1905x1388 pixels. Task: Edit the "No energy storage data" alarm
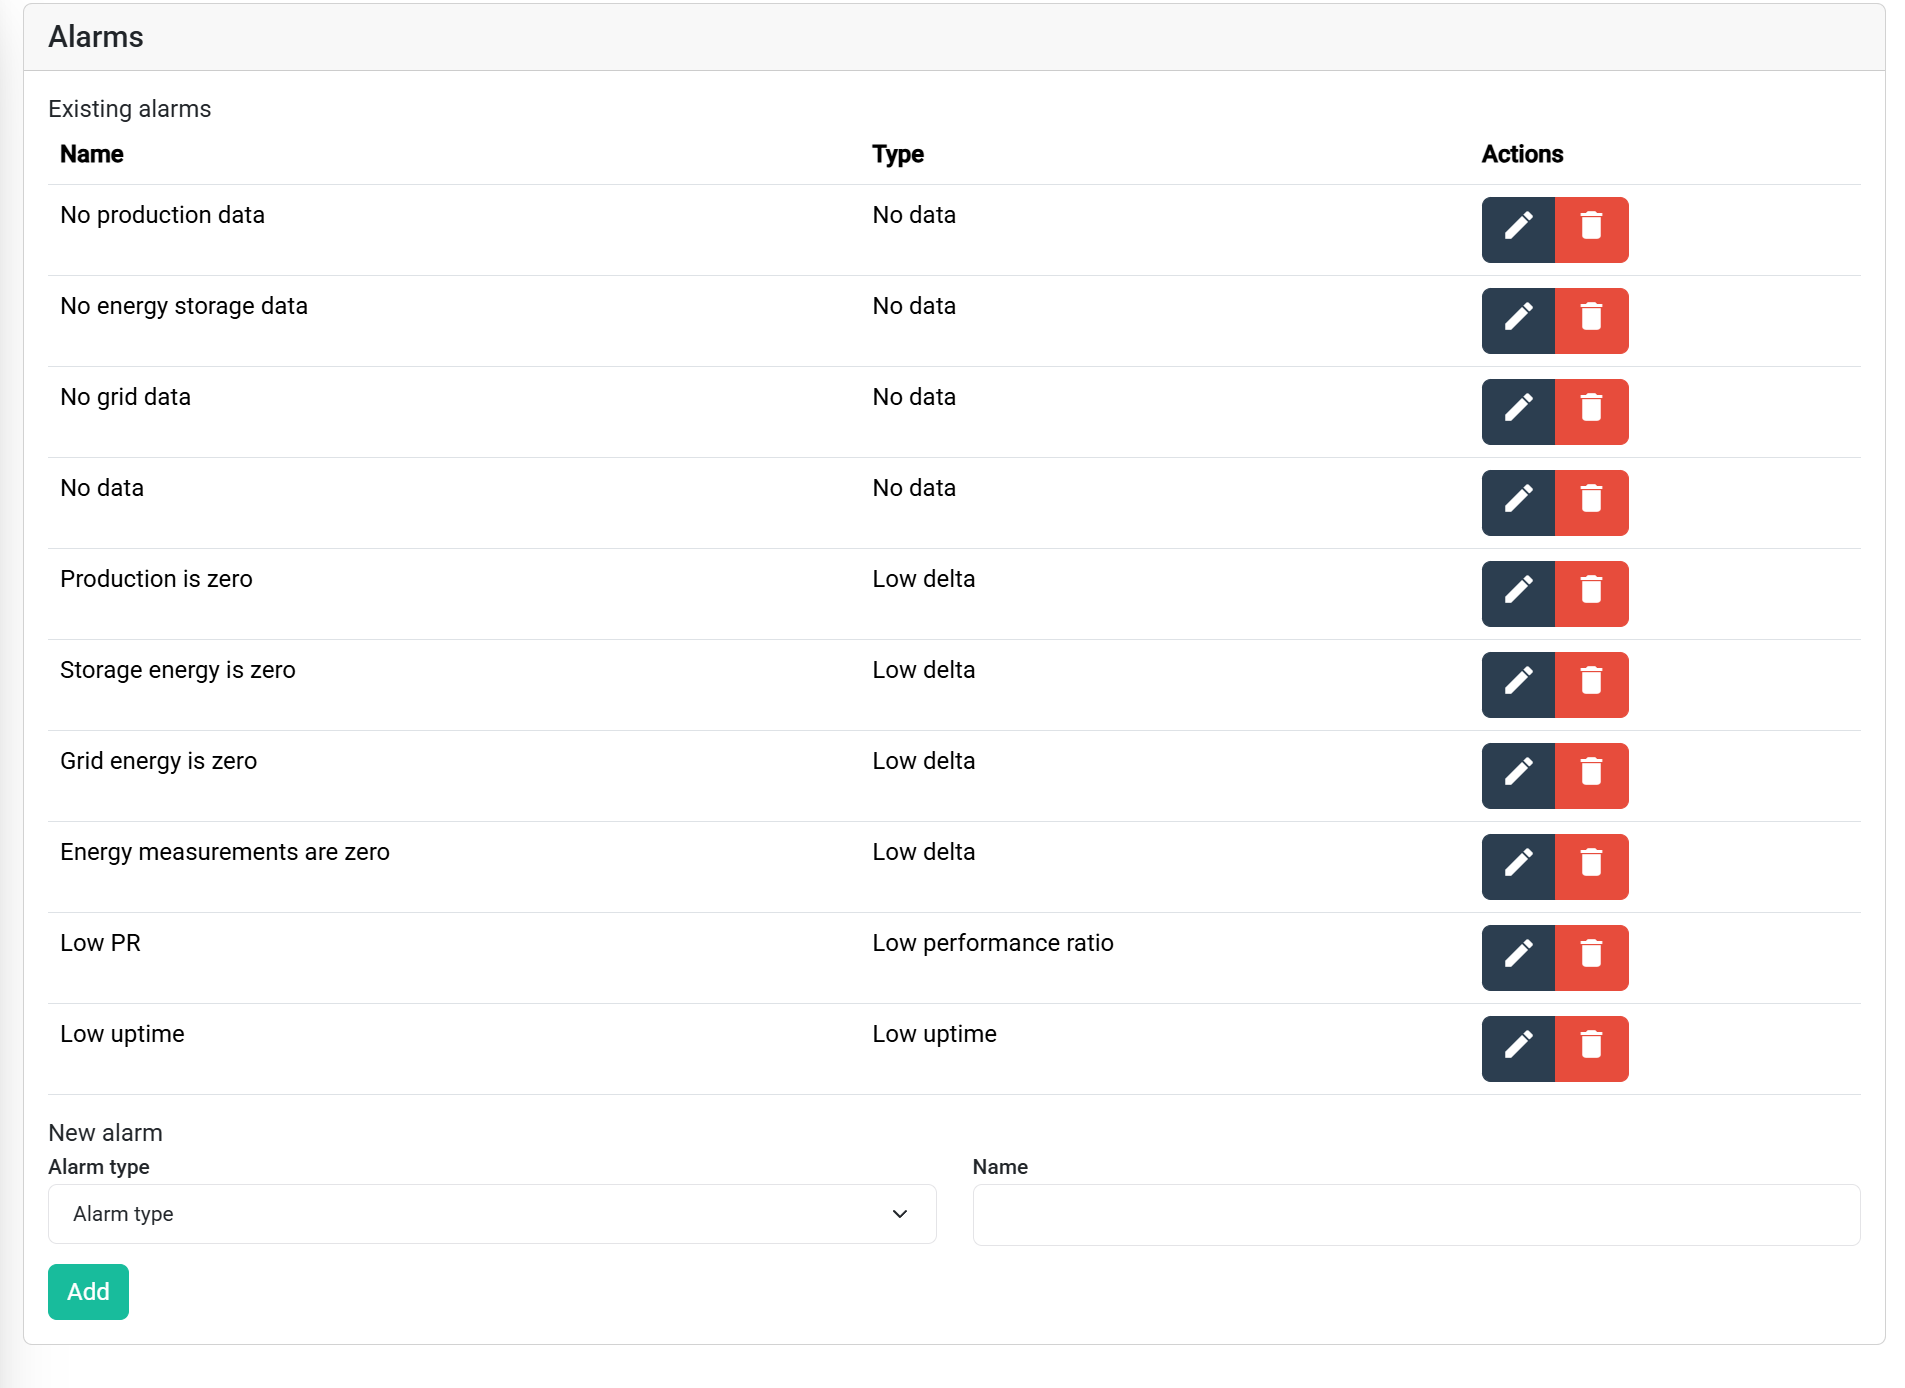1518,320
